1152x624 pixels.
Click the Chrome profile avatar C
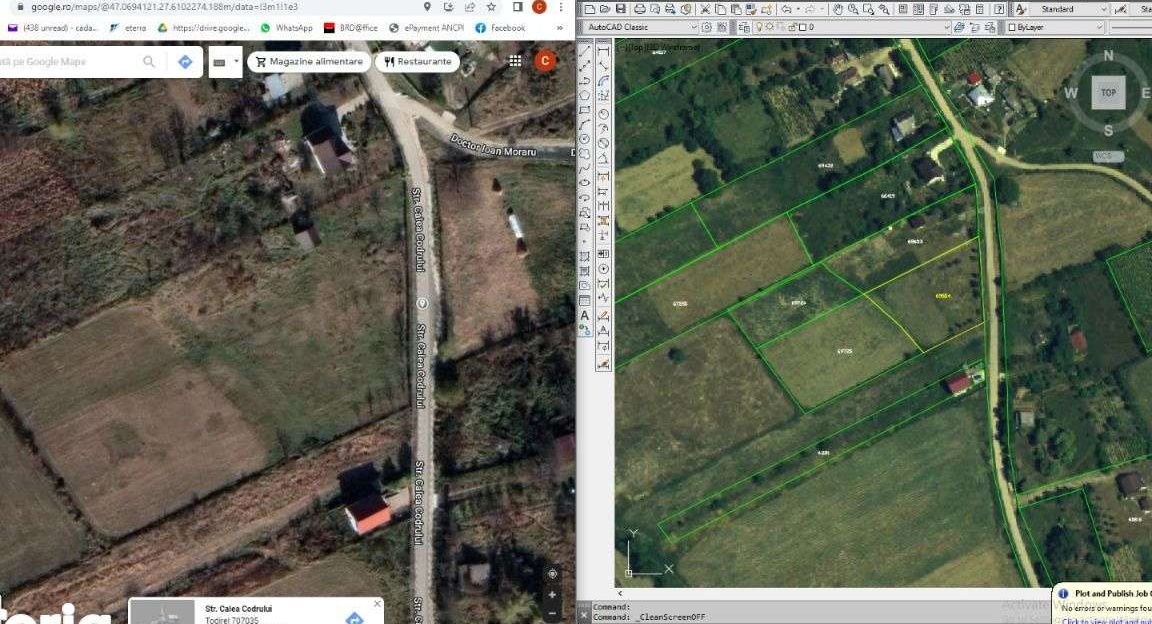pyautogui.click(x=539, y=7)
